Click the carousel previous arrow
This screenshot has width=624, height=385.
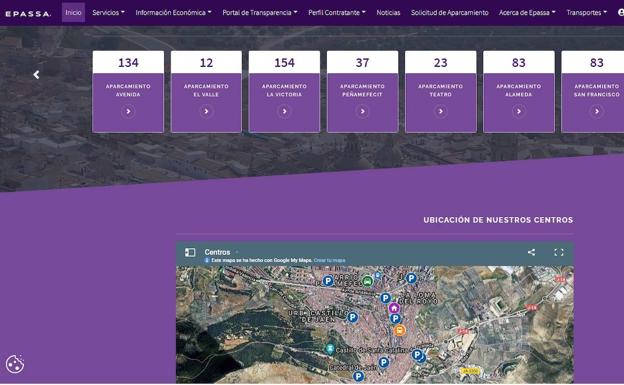pos(36,74)
